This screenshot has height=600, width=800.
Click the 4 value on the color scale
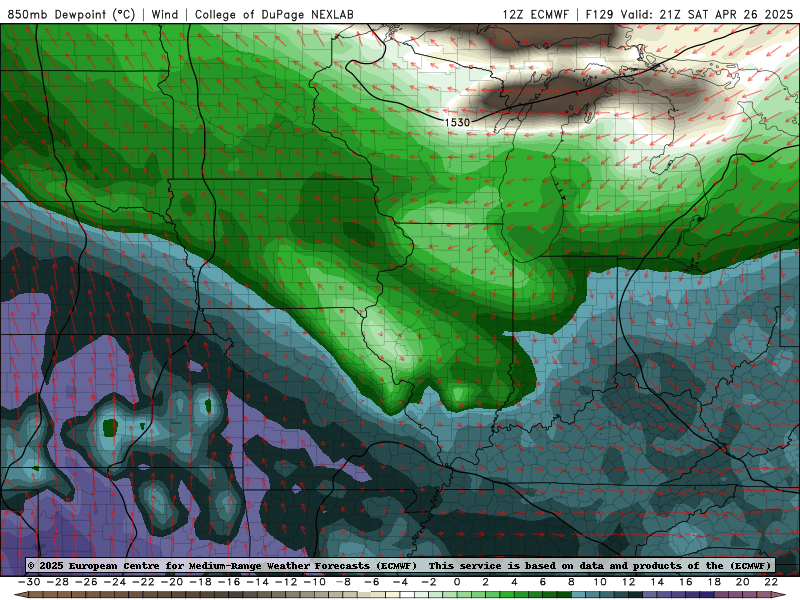click(x=514, y=582)
